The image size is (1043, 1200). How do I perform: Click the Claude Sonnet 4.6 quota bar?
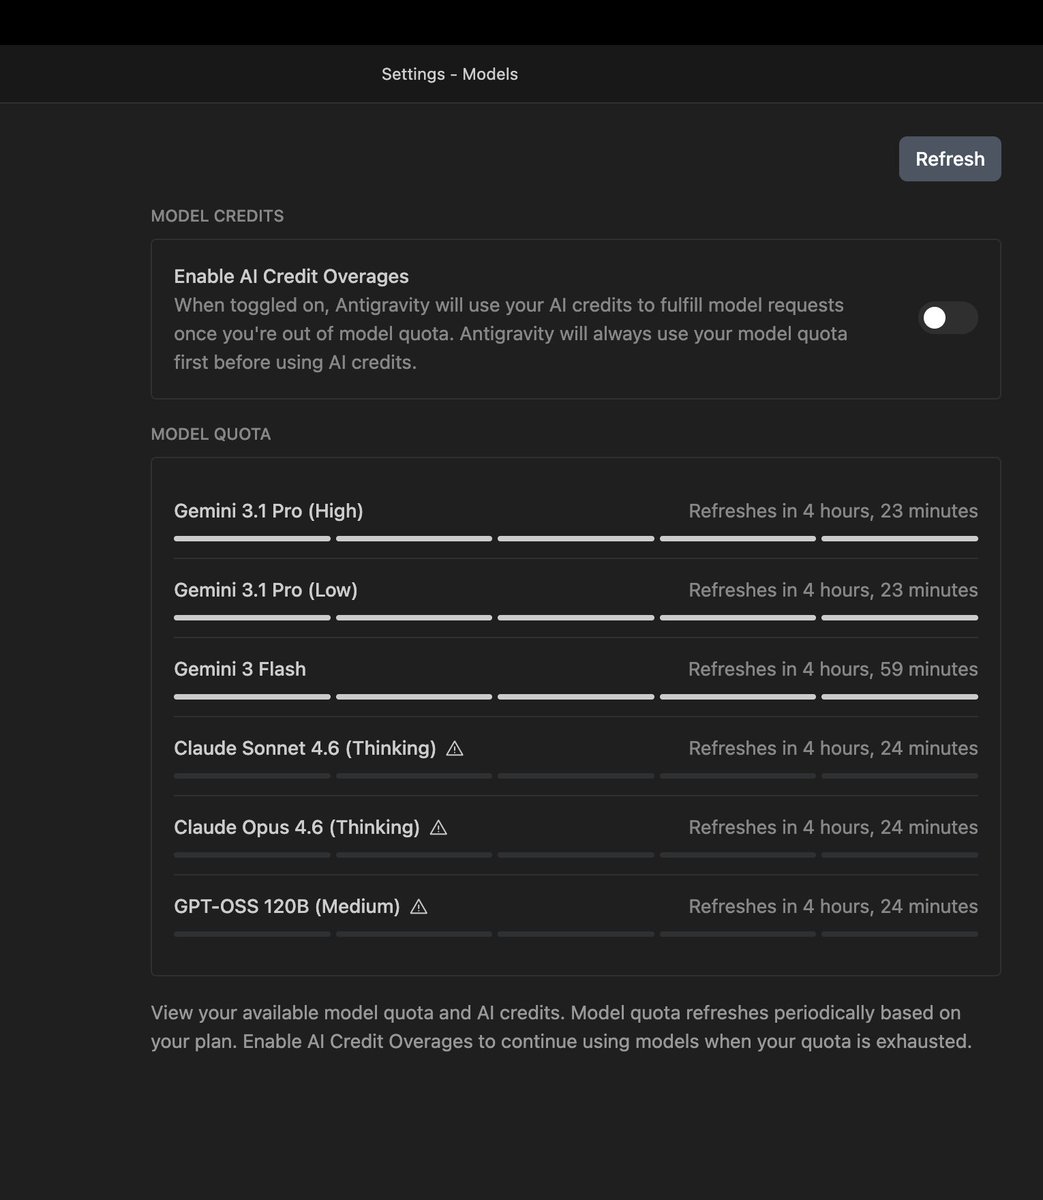(x=576, y=775)
